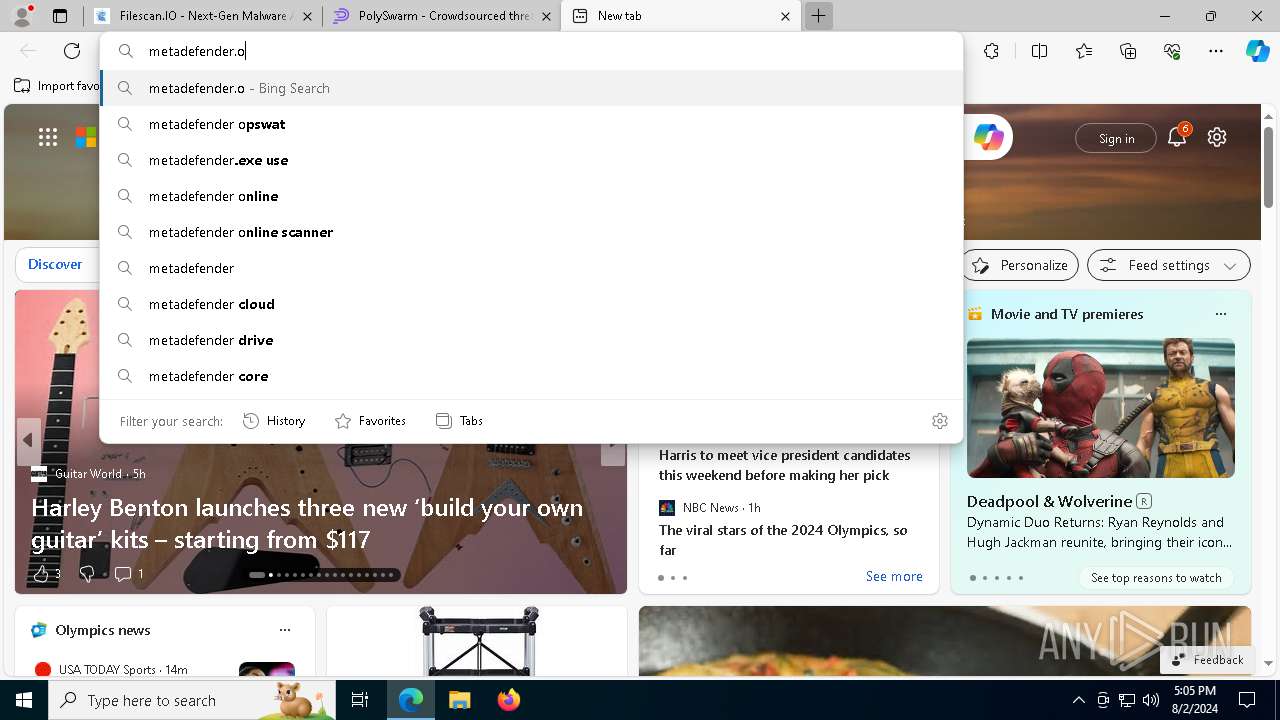Open Browser essentials heart icon
The image size is (1280, 720).
click(x=1172, y=51)
